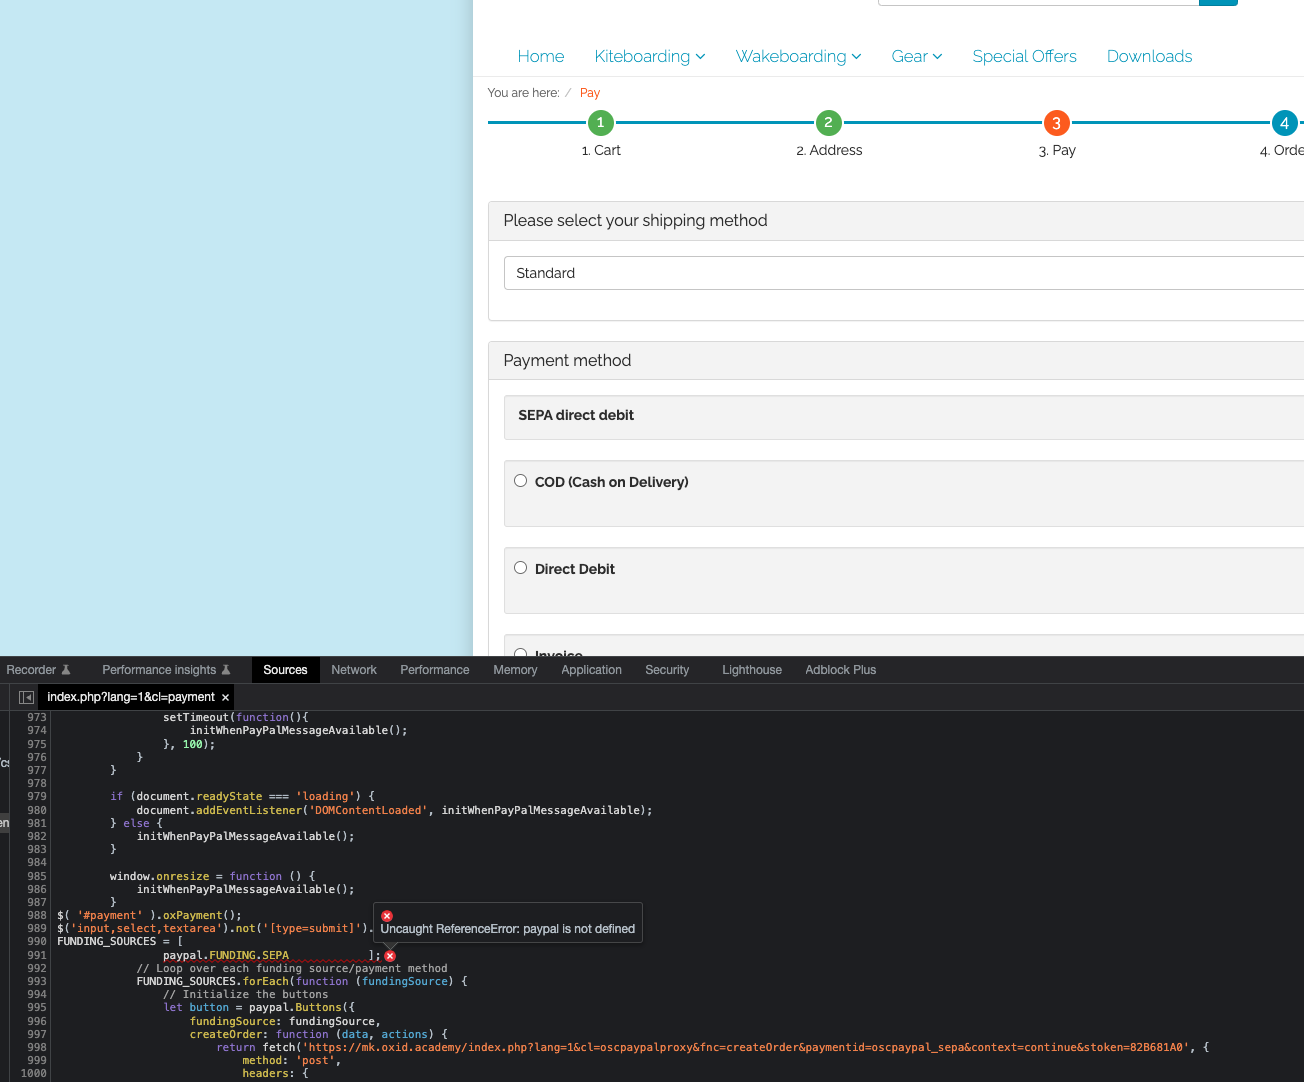The height and width of the screenshot is (1082, 1304).
Task: Choose the Invoice radio button
Action: click(x=521, y=653)
